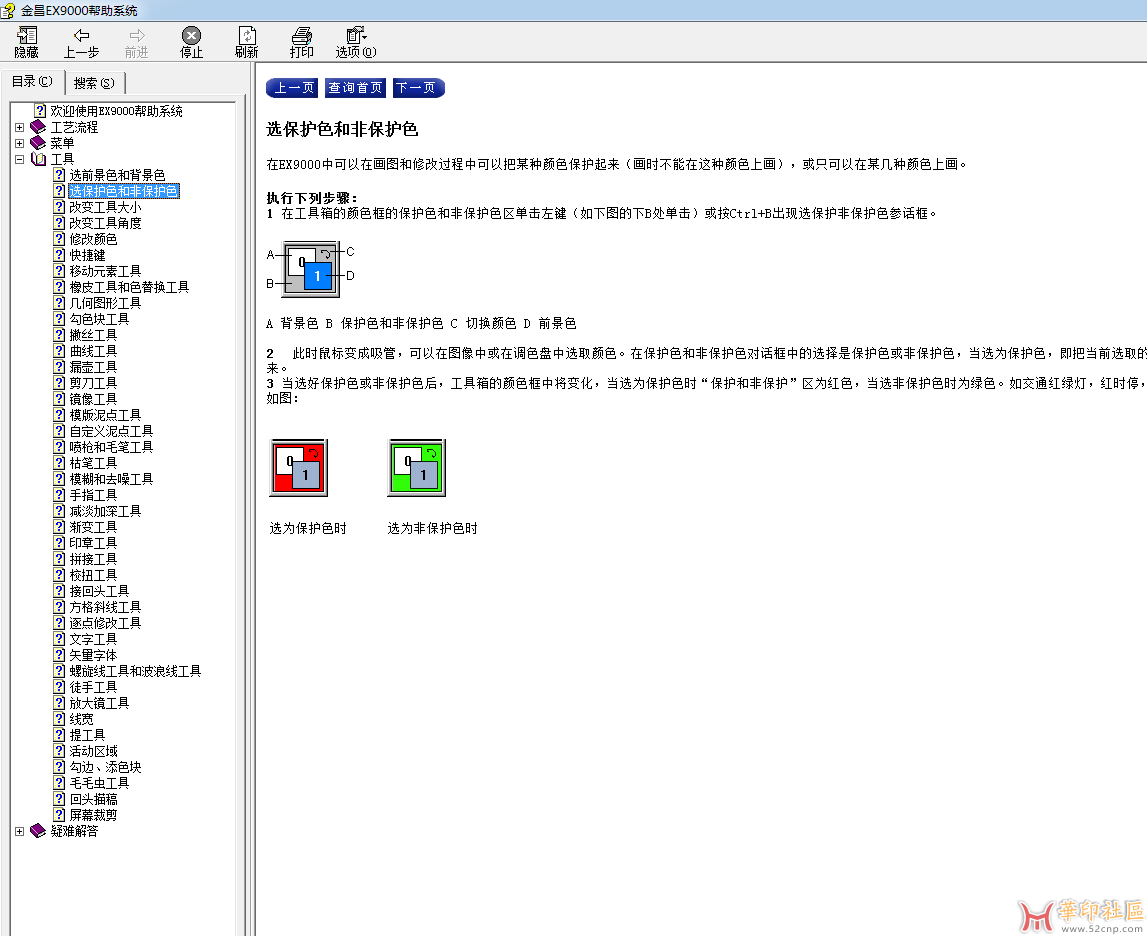This screenshot has width=1147, height=936.
Task: Click the green non-protected color box image
Action: click(416, 468)
